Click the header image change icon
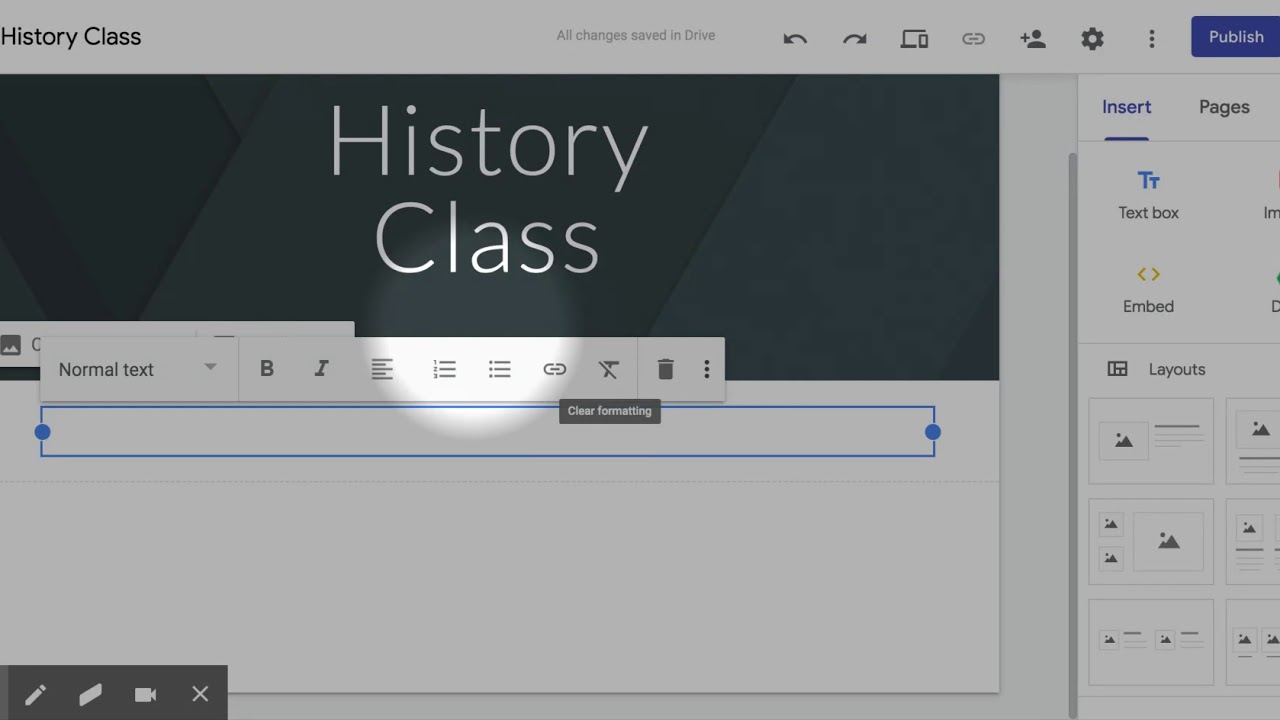The width and height of the screenshot is (1280, 720). pos(11,345)
